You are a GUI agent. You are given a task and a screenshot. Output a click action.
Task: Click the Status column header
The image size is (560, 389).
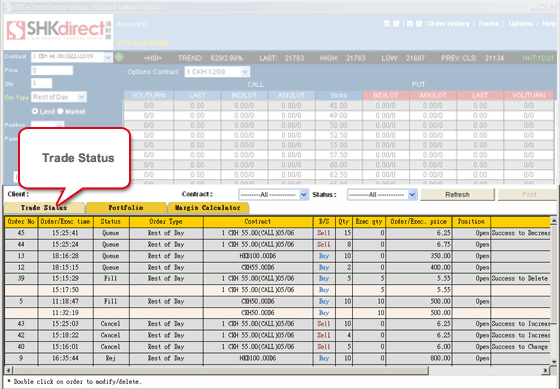tap(111, 222)
